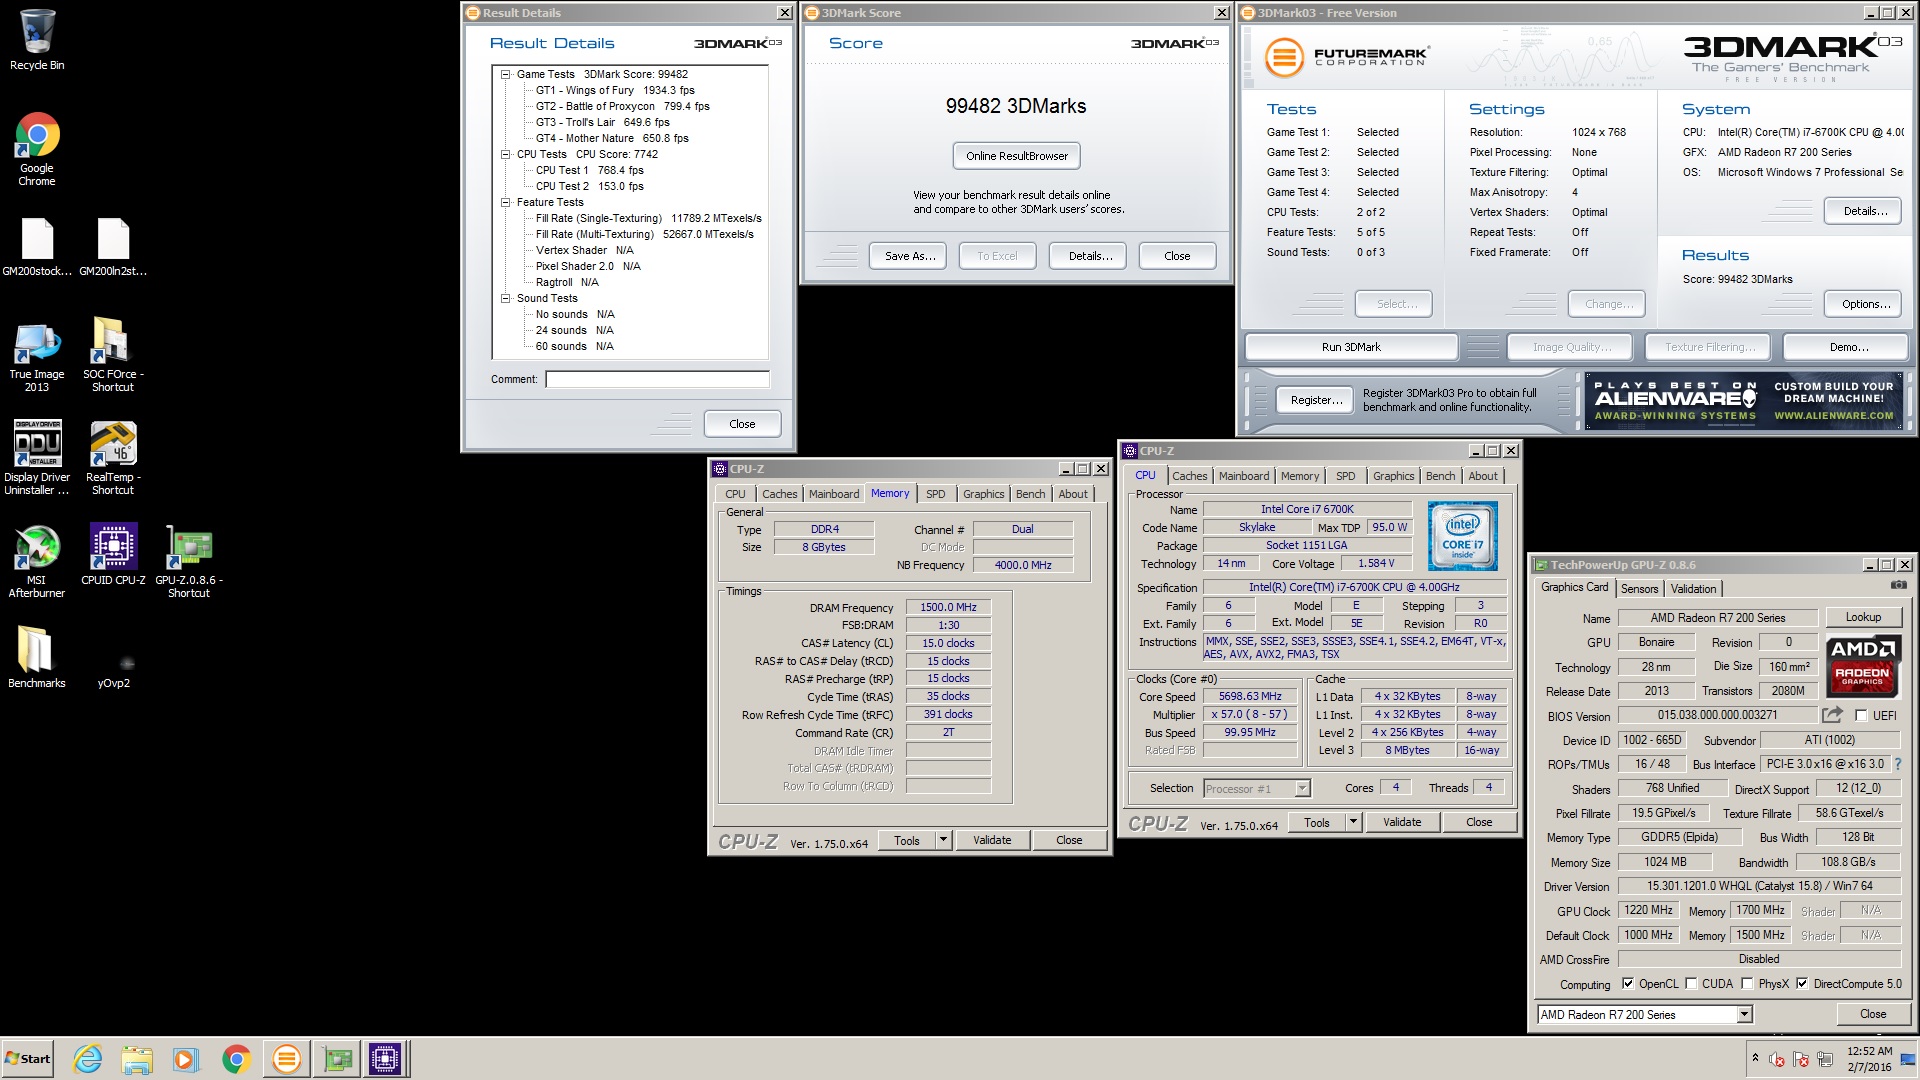Image resolution: width=1920 pixels, height=1080 pixels.
Task: Toggle the UEFI checkbox in GPU-Z
Action: point(1861,716)
